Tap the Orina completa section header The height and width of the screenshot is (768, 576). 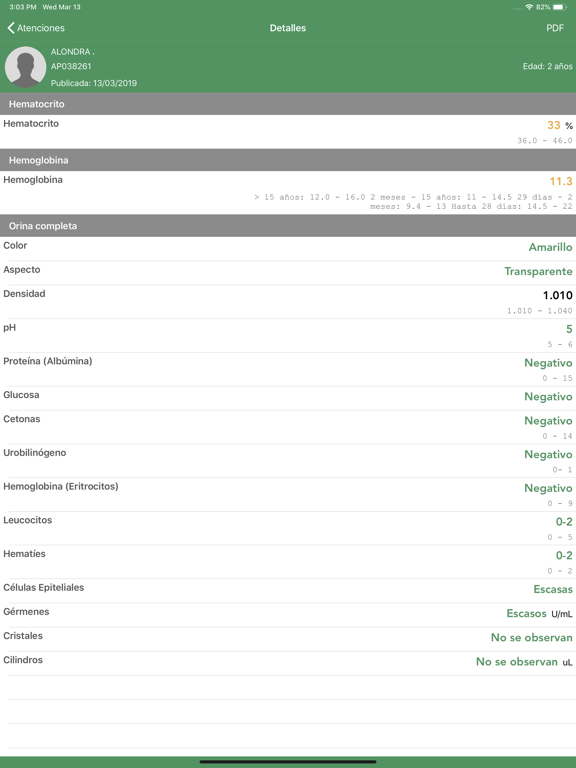coord(288,226)
